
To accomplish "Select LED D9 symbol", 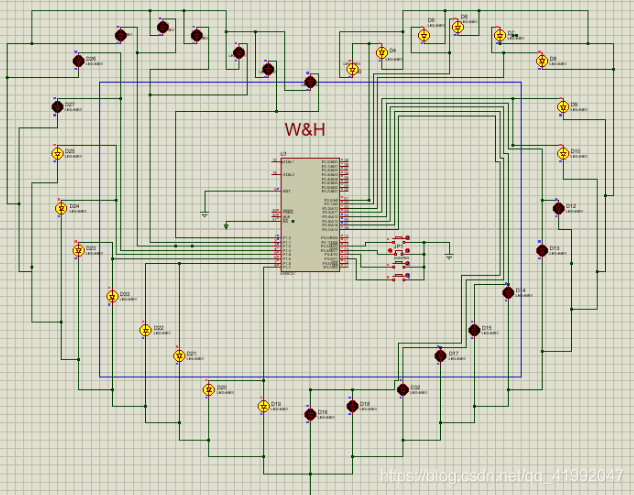I will 563,107.
